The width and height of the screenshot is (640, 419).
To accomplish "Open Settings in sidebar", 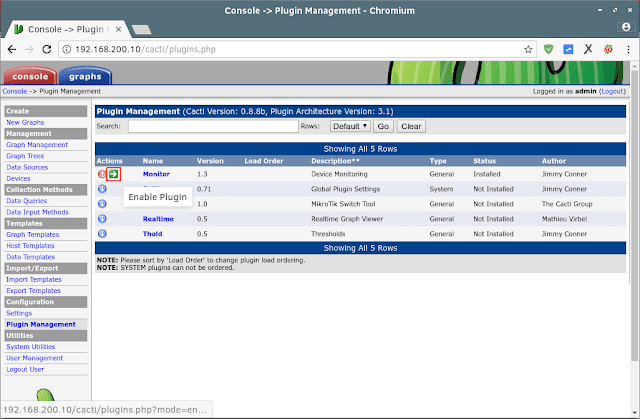I will 19,313.
